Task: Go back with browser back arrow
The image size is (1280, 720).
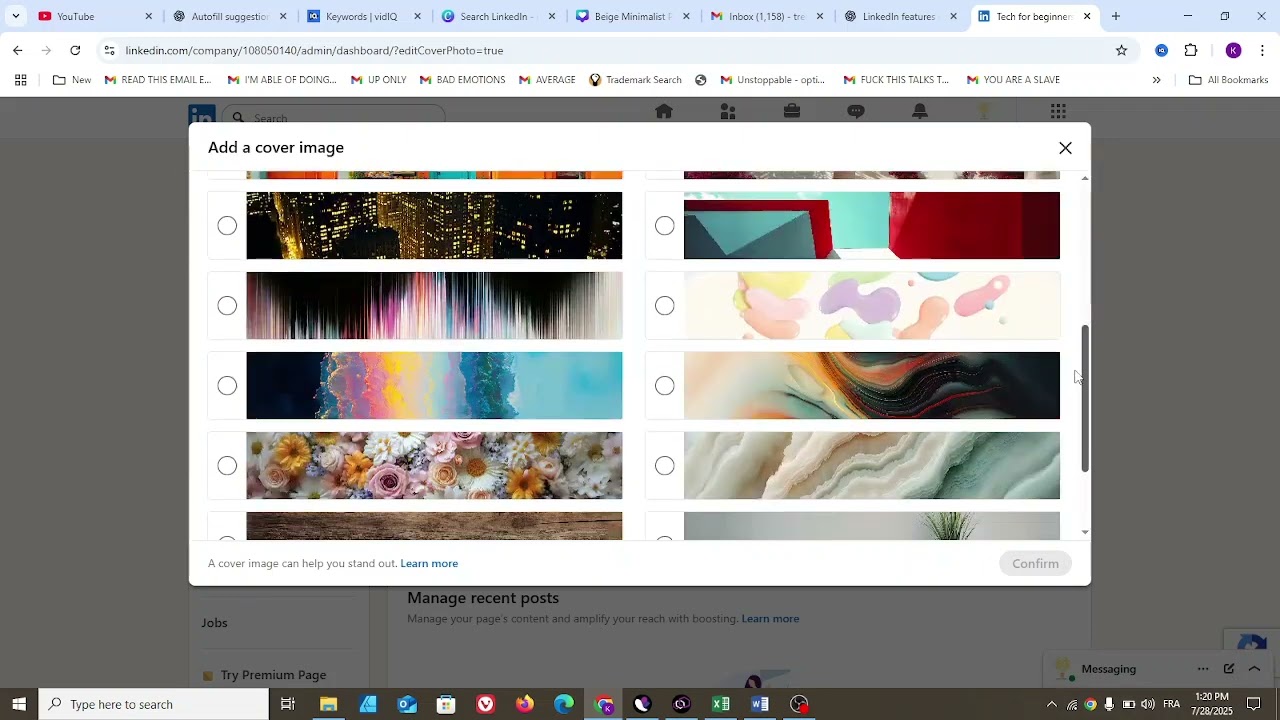Action: pyautogui.click(x=18, y=50)
